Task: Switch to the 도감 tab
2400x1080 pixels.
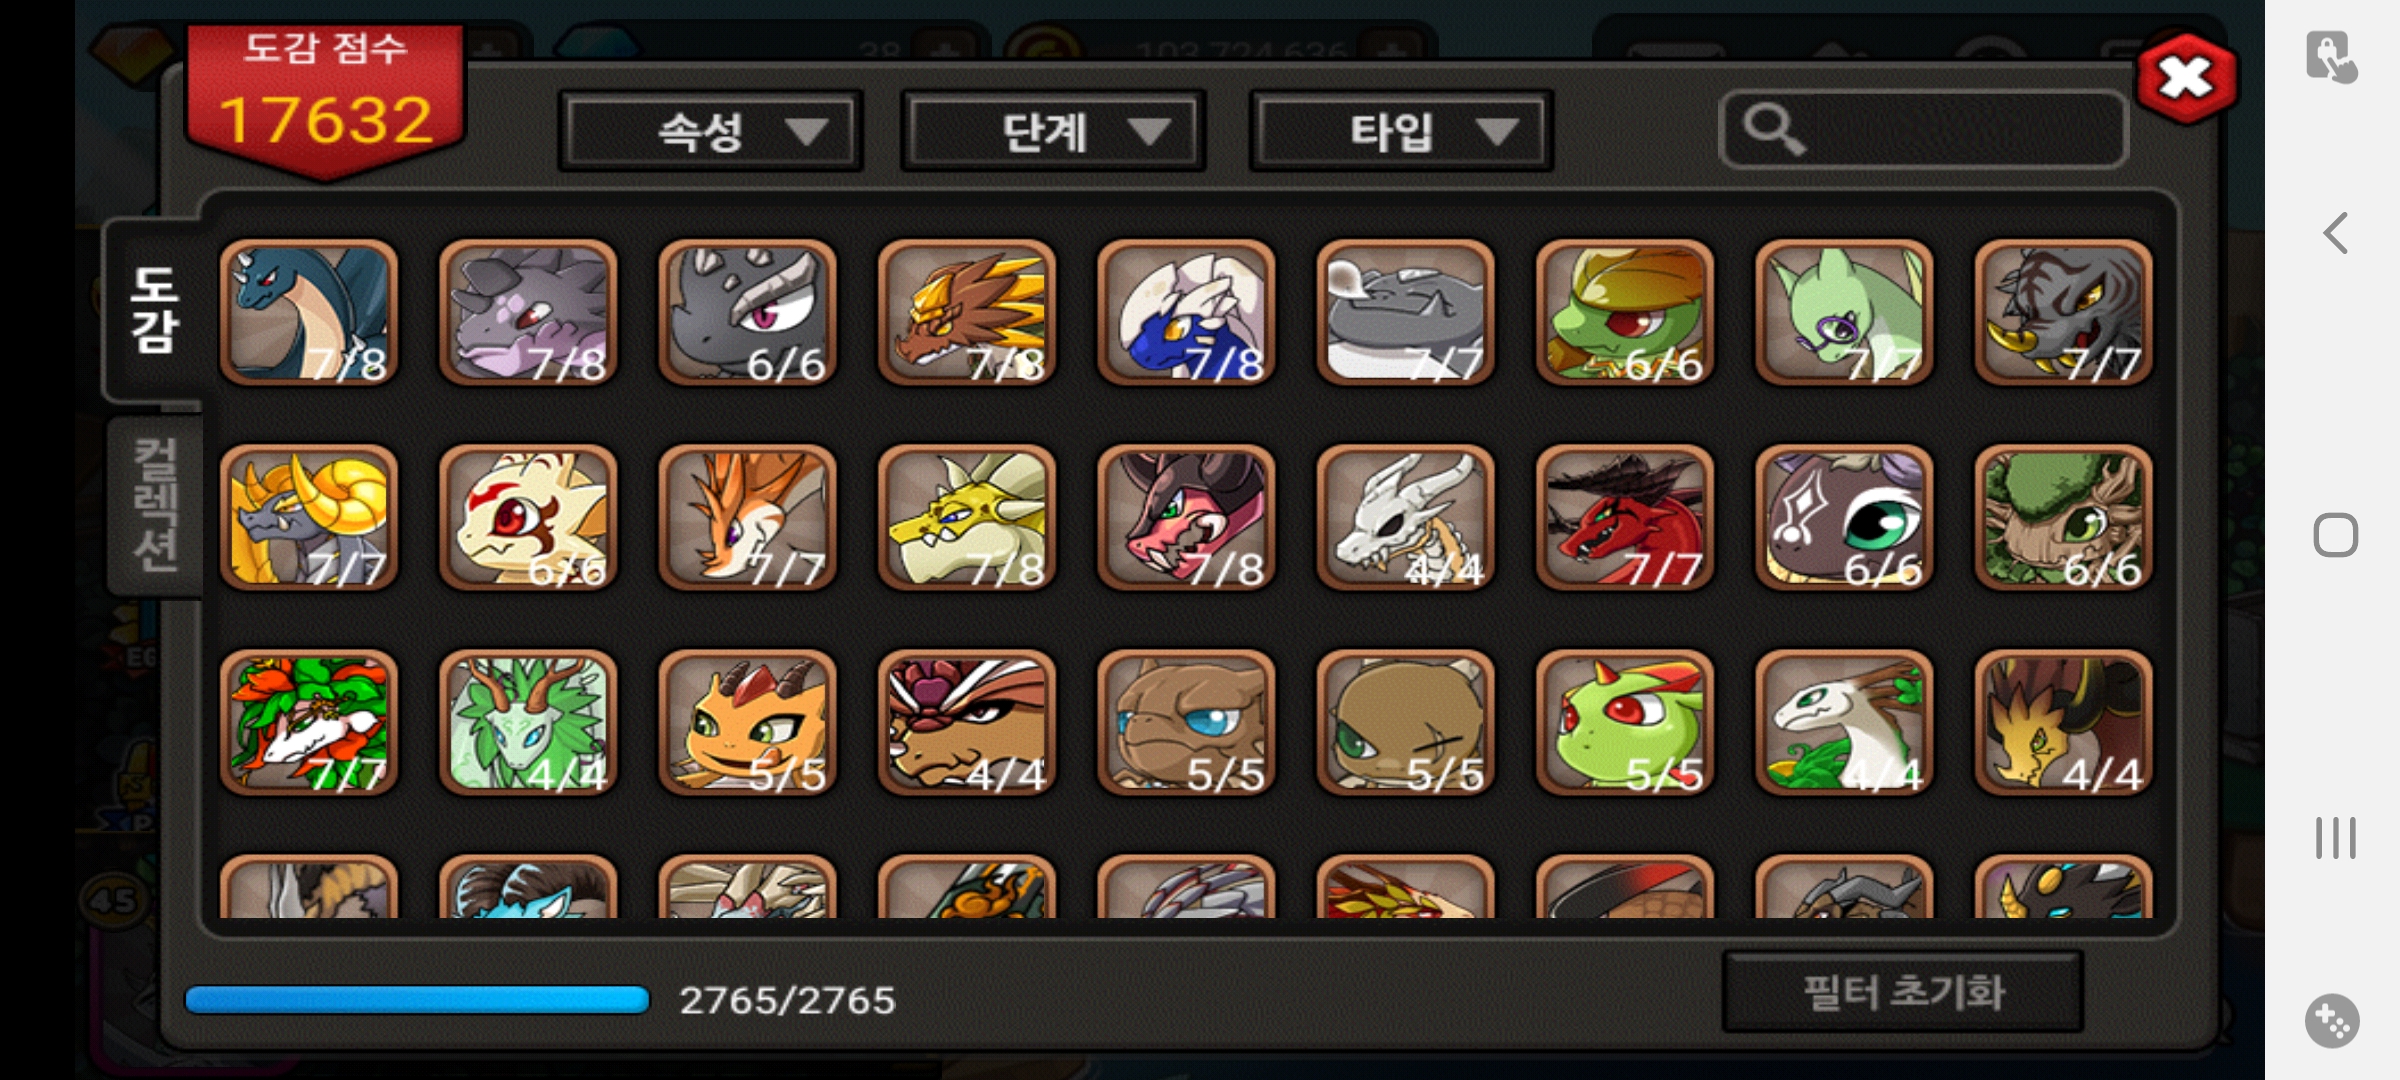Action: coord(154,310)
